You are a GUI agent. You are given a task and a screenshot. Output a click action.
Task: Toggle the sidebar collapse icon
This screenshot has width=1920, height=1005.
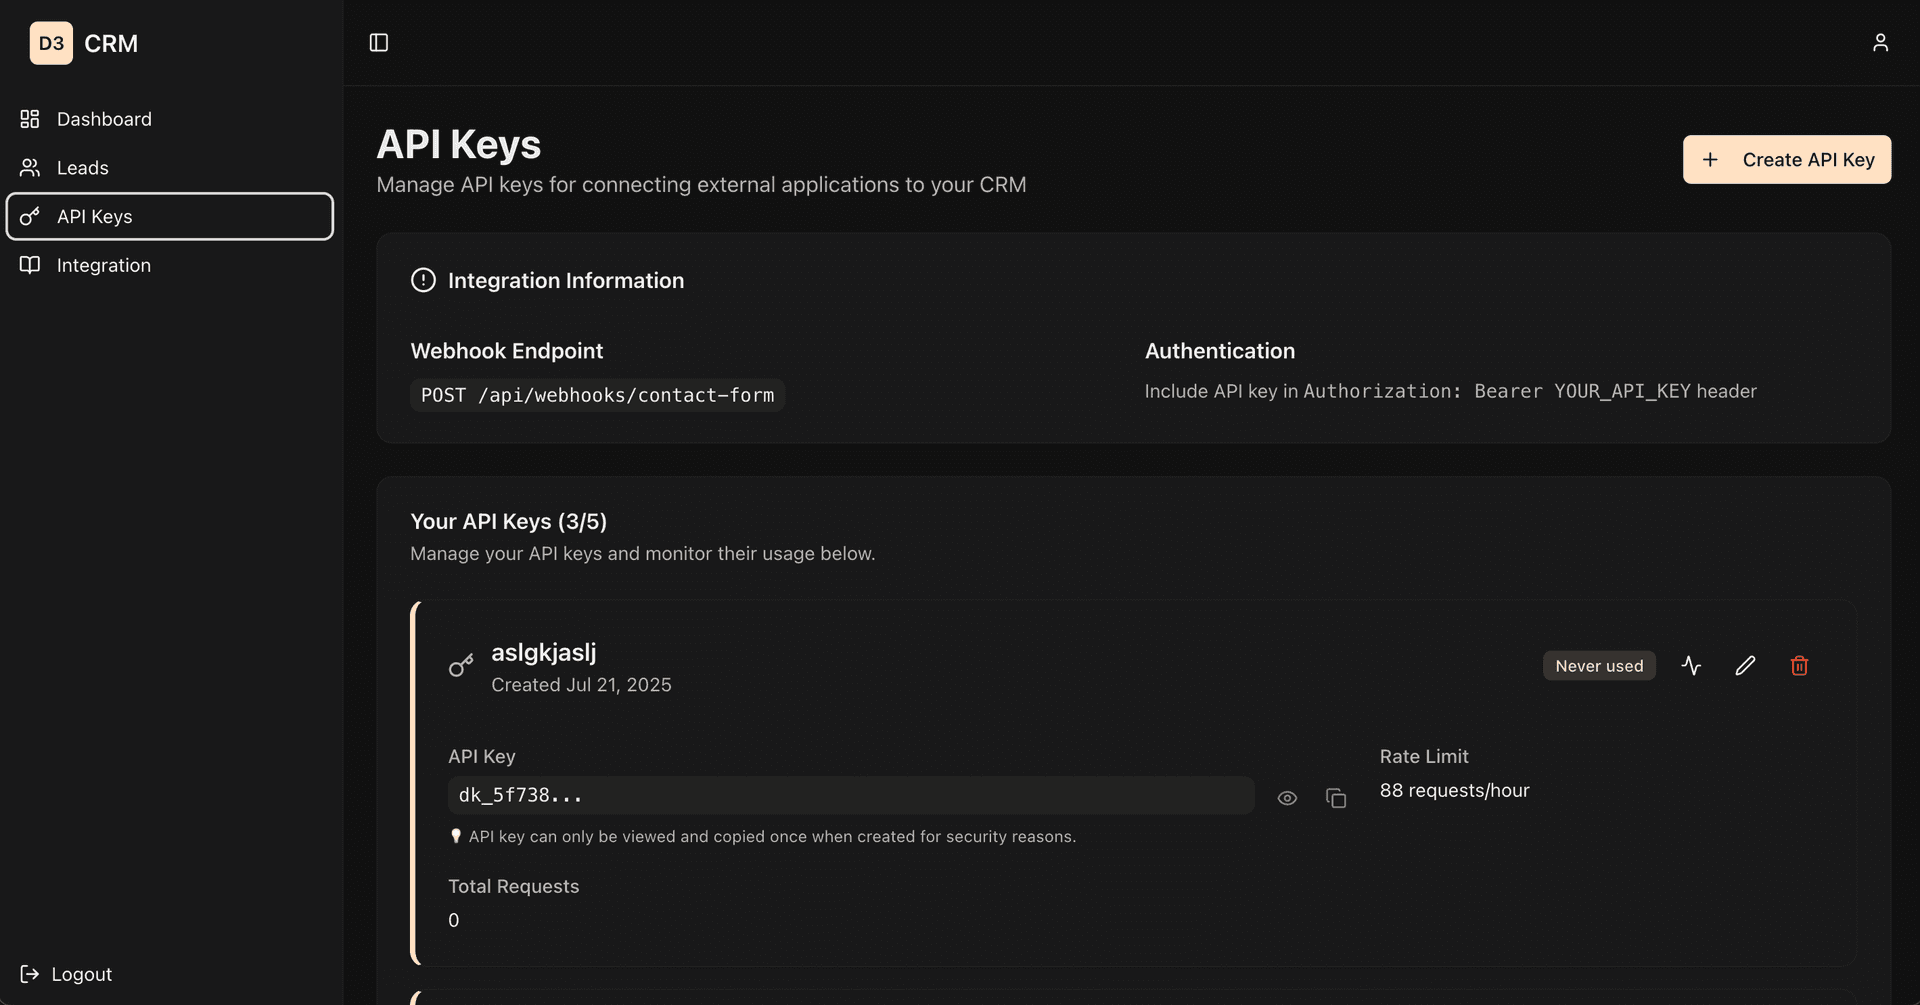tap(378, 42)
